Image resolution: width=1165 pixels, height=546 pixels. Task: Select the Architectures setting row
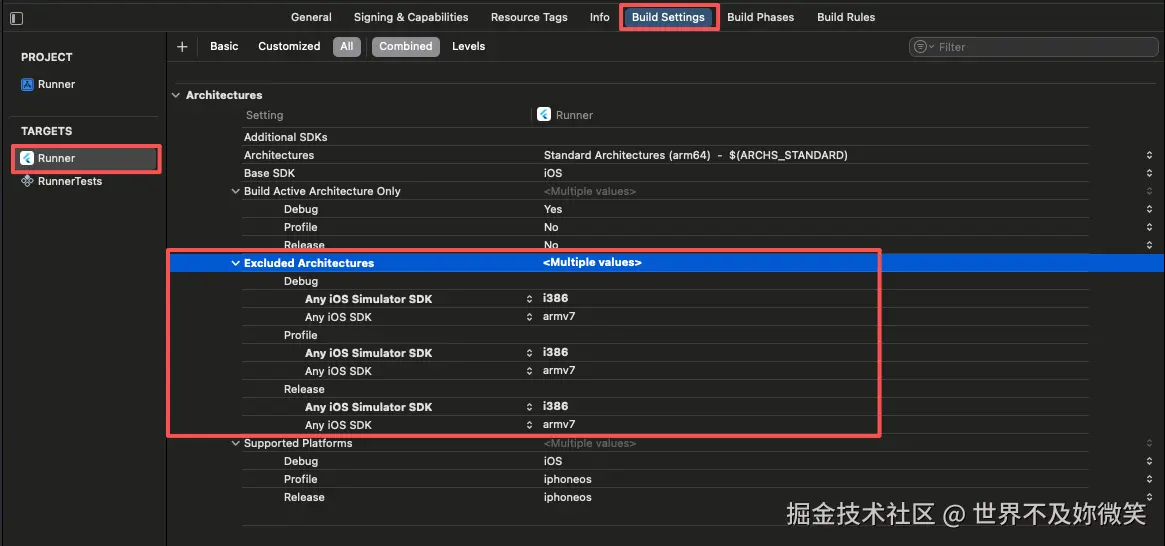coord(666,155)
